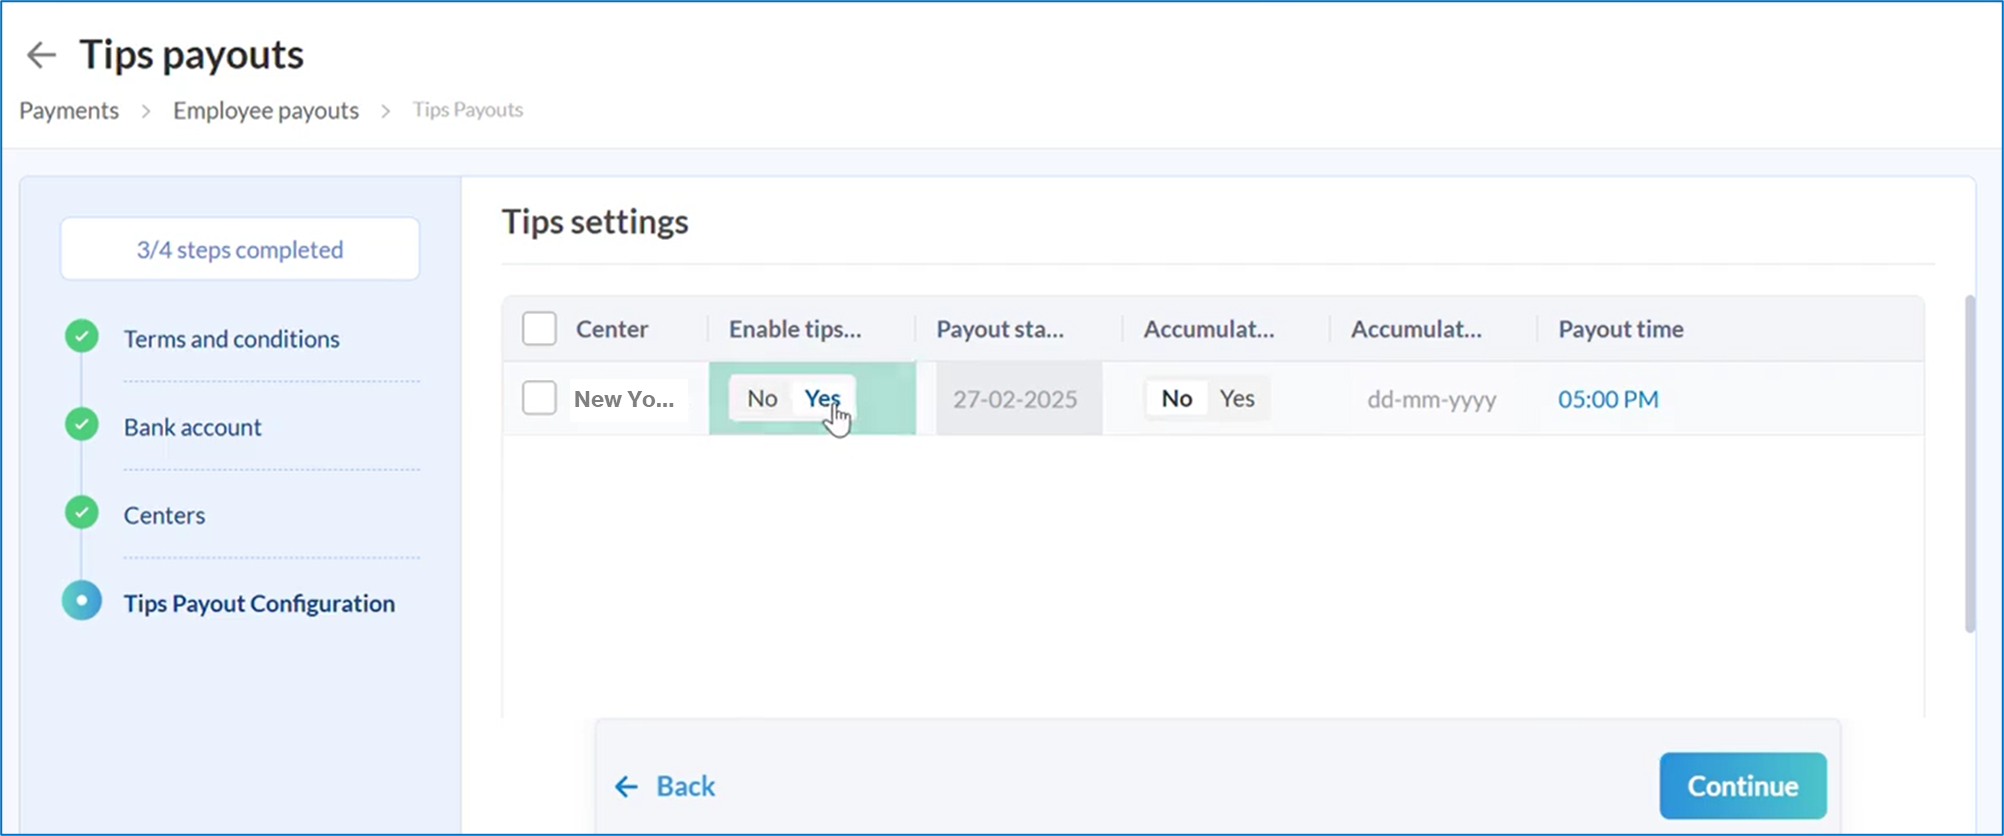Click the dd-mm-yyyy accumulation date field

(1431, 399)
